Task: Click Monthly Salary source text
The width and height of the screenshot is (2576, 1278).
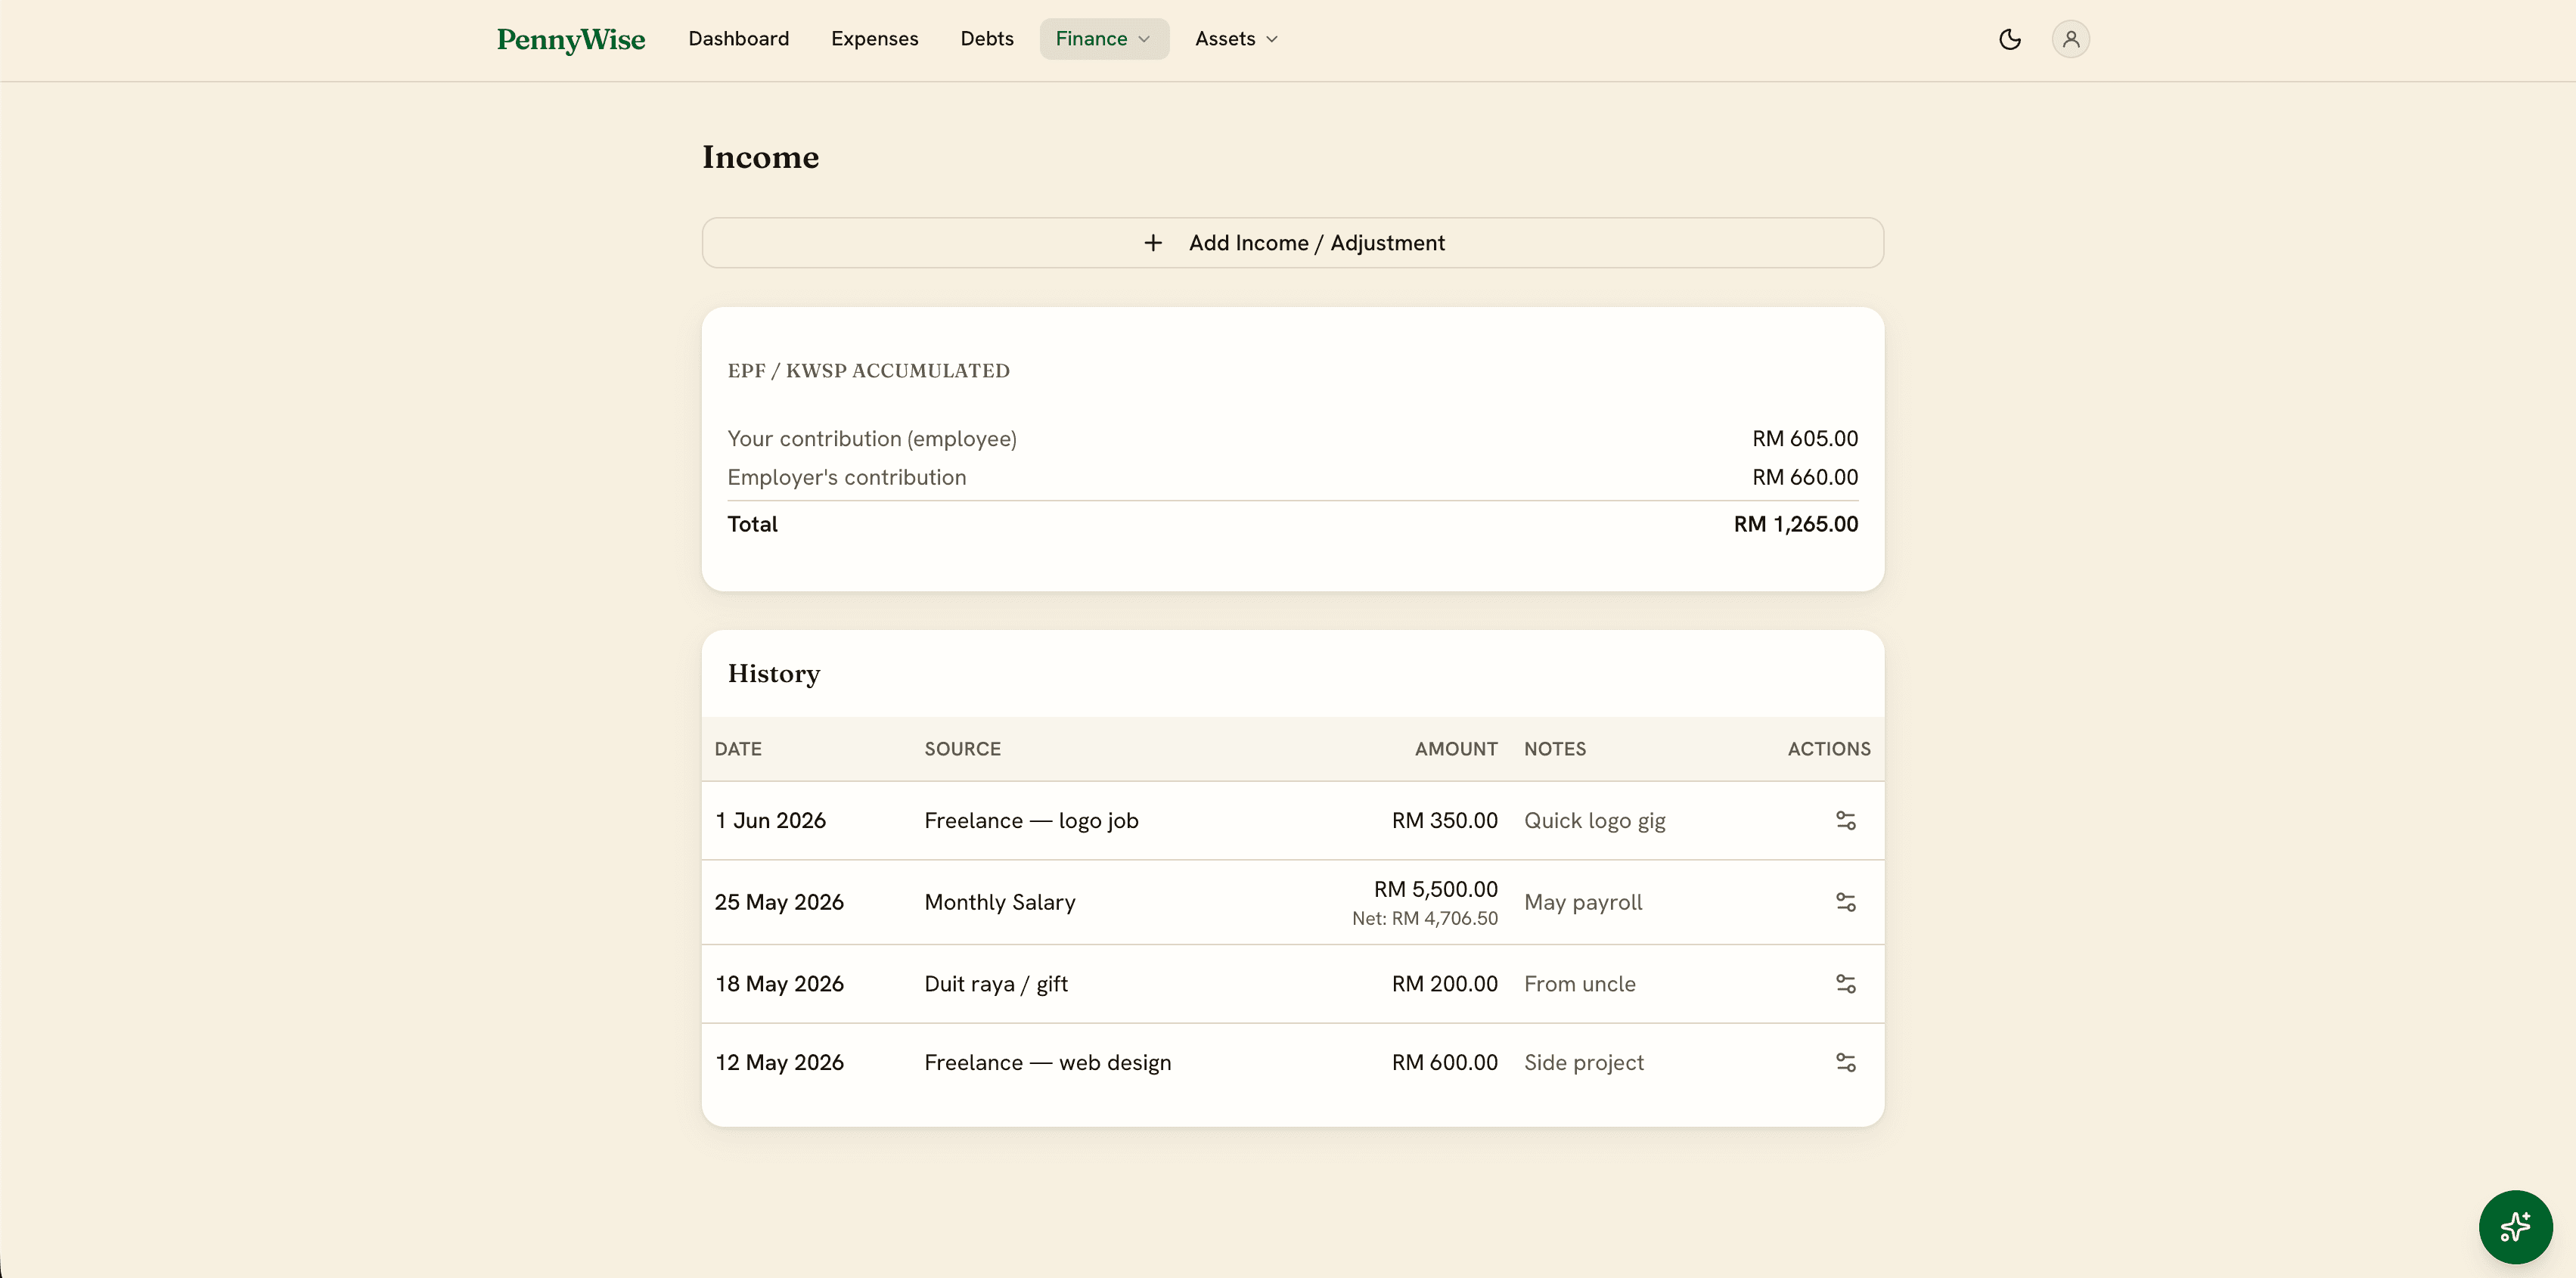Action: (x=1000, y=902)
